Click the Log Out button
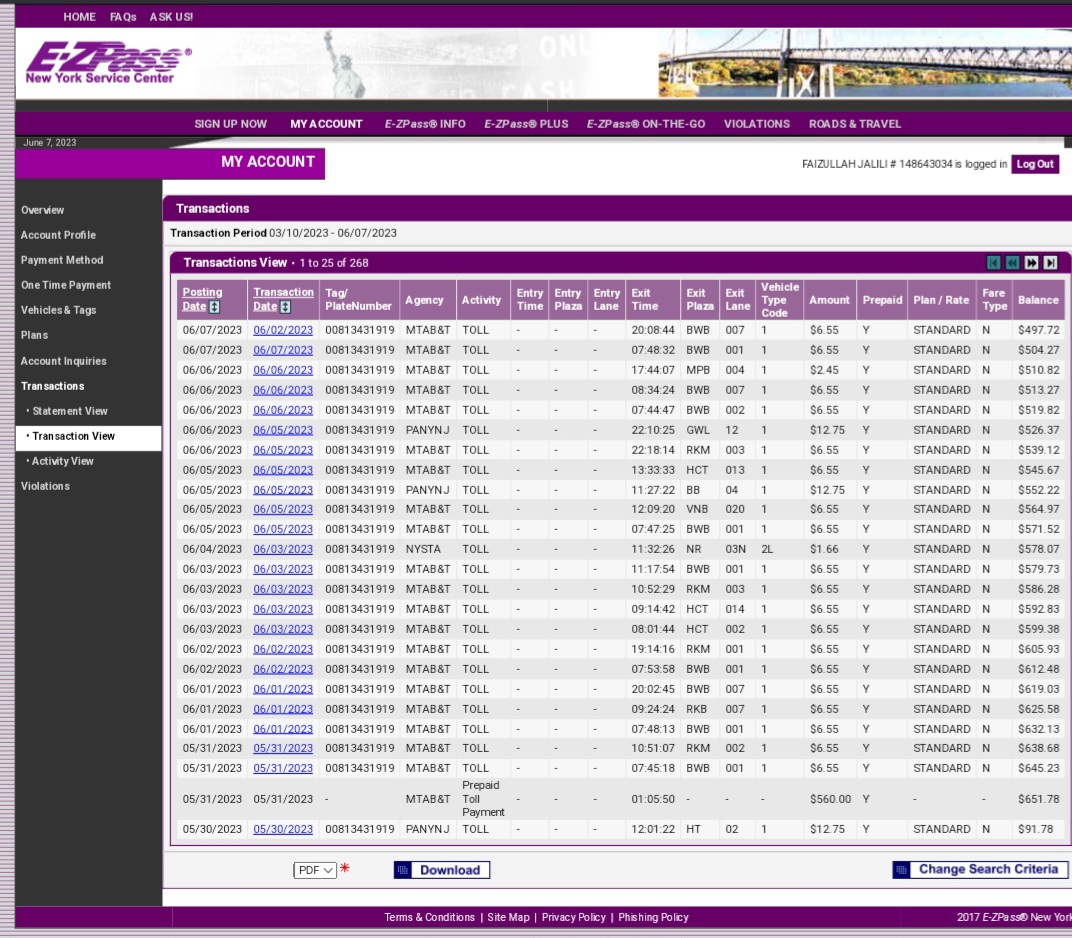1072x938 pixels. tap(1035, 164)
